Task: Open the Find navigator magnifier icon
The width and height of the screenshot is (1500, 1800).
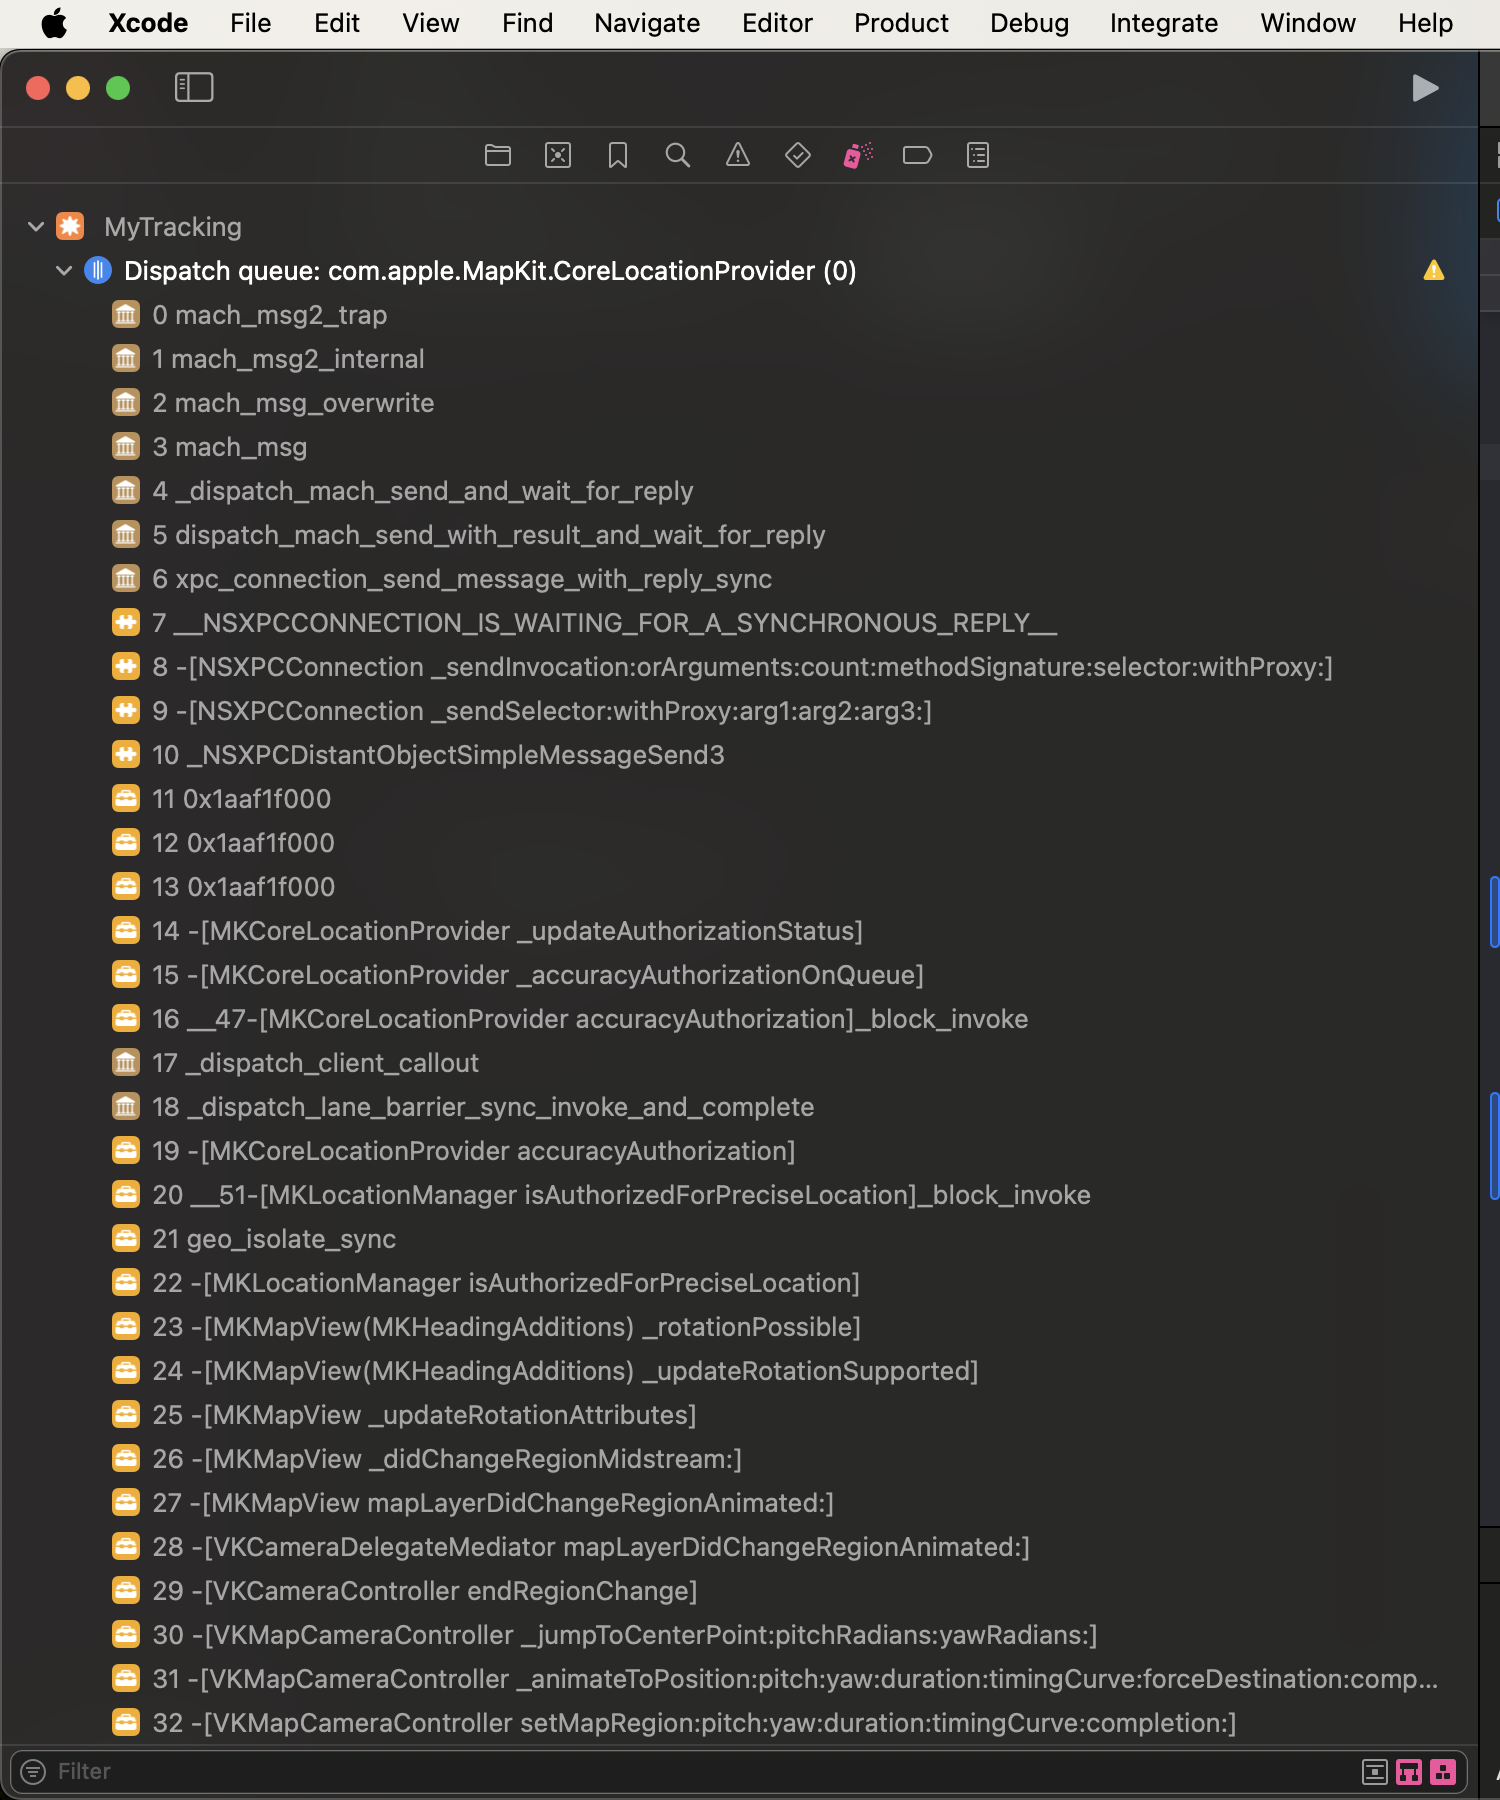Action: click(678, 155)
